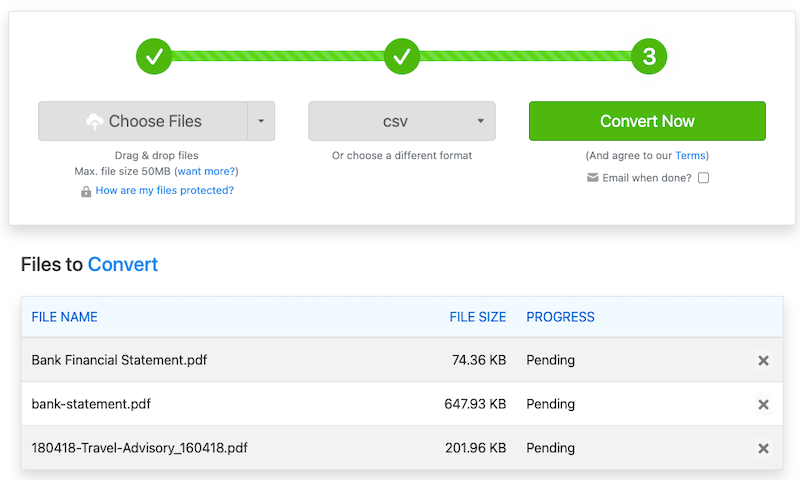Remove bank-statement.pdf from the list
800x480 pixels.
[763, 405]
